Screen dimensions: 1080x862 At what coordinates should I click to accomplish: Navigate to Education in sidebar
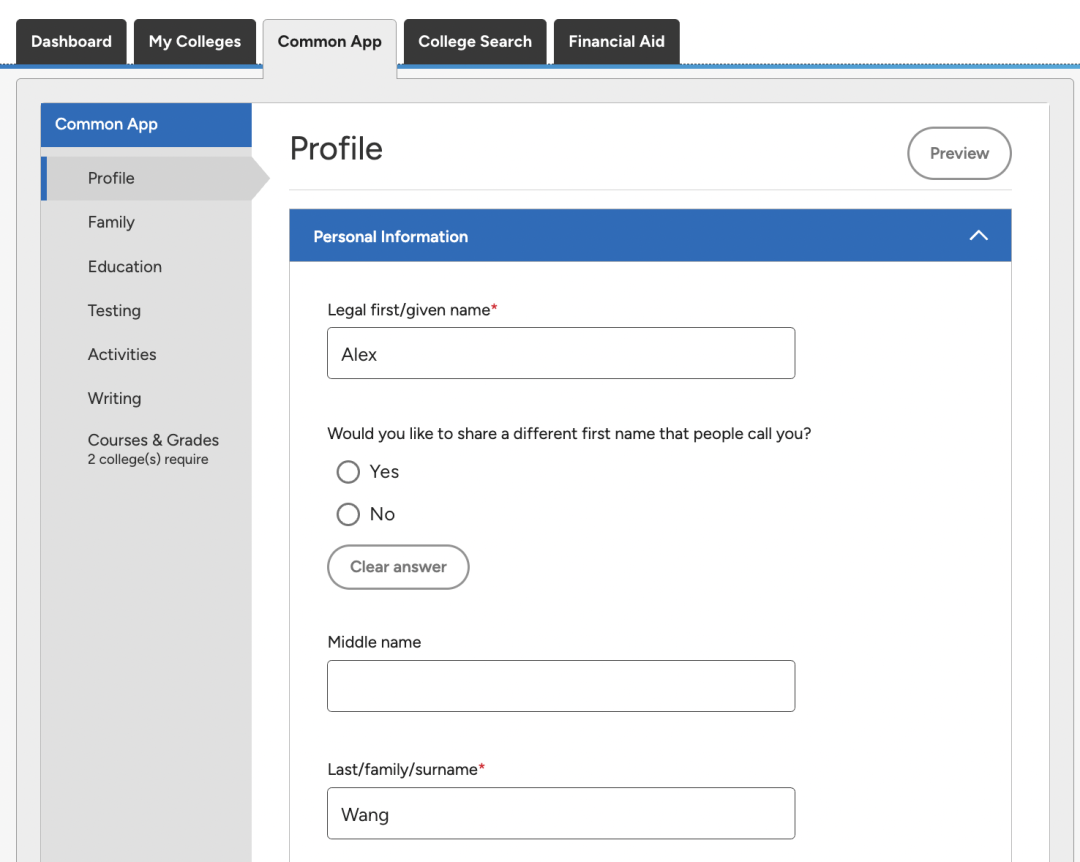(x=125, y=267)
